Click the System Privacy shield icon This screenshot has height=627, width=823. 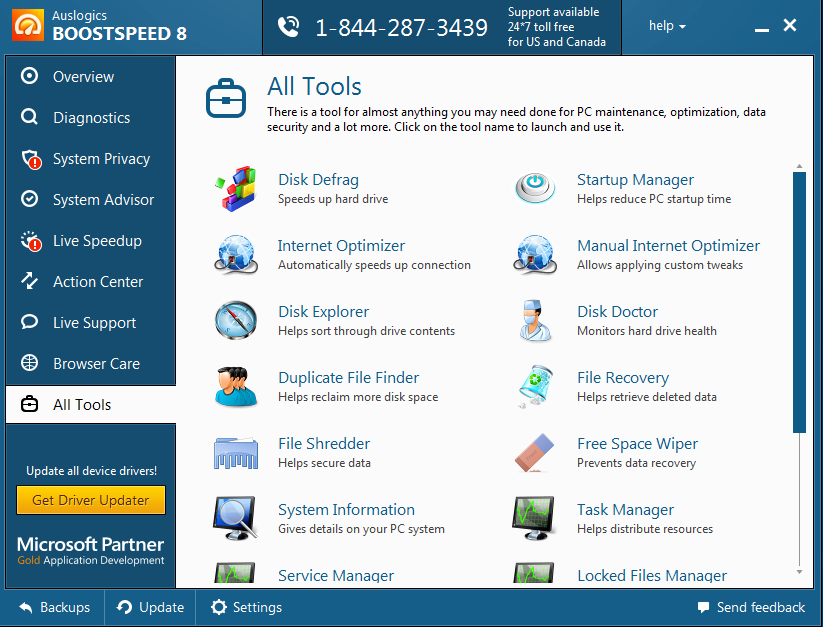tap(30, 159)
